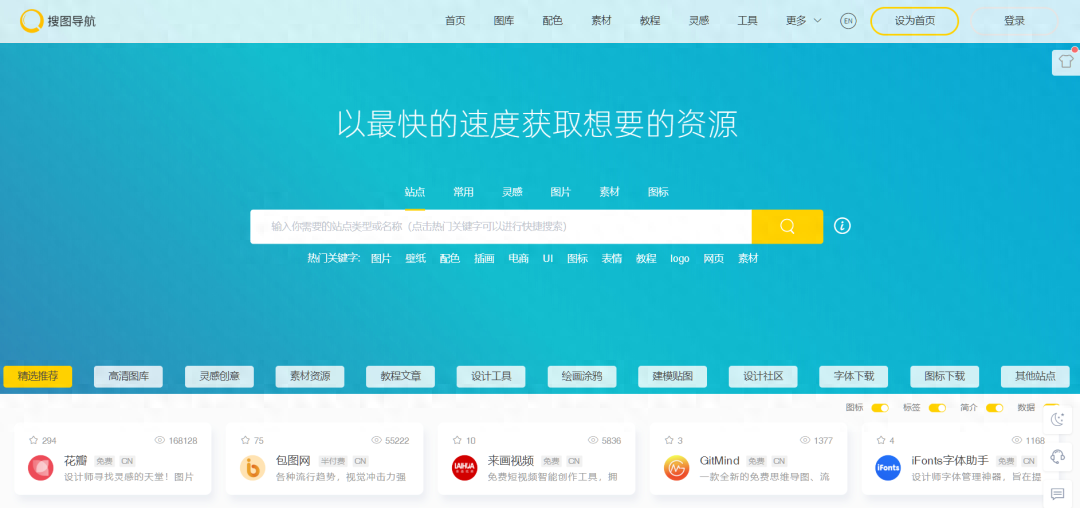This screenshot has width=1080, height=508.
Task: Select the 图标 search category tab
Action: [x=658, y=192]
